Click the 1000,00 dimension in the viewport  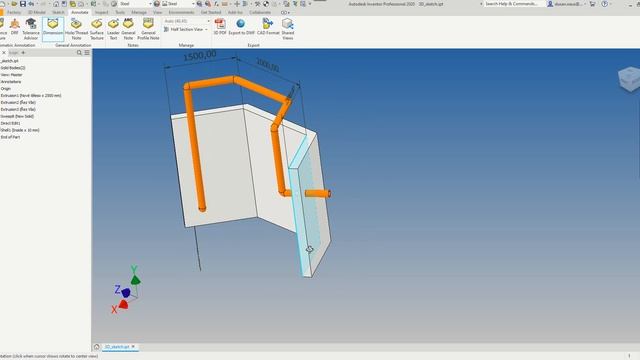pos(268,64)
